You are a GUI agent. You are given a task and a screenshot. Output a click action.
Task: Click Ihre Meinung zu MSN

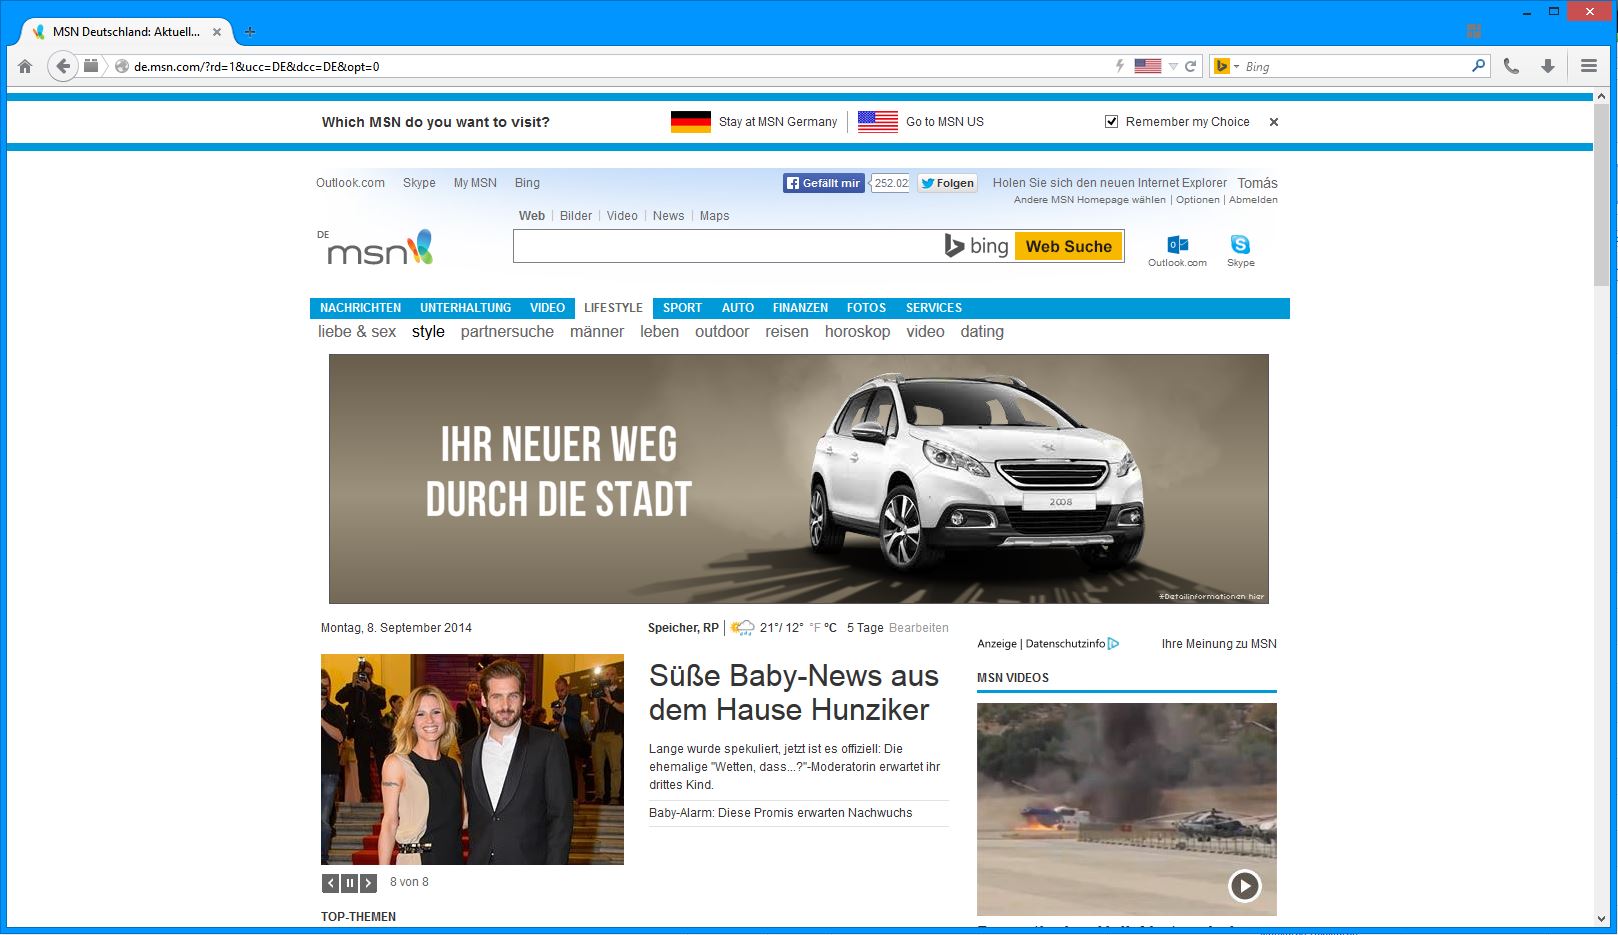1219,644
